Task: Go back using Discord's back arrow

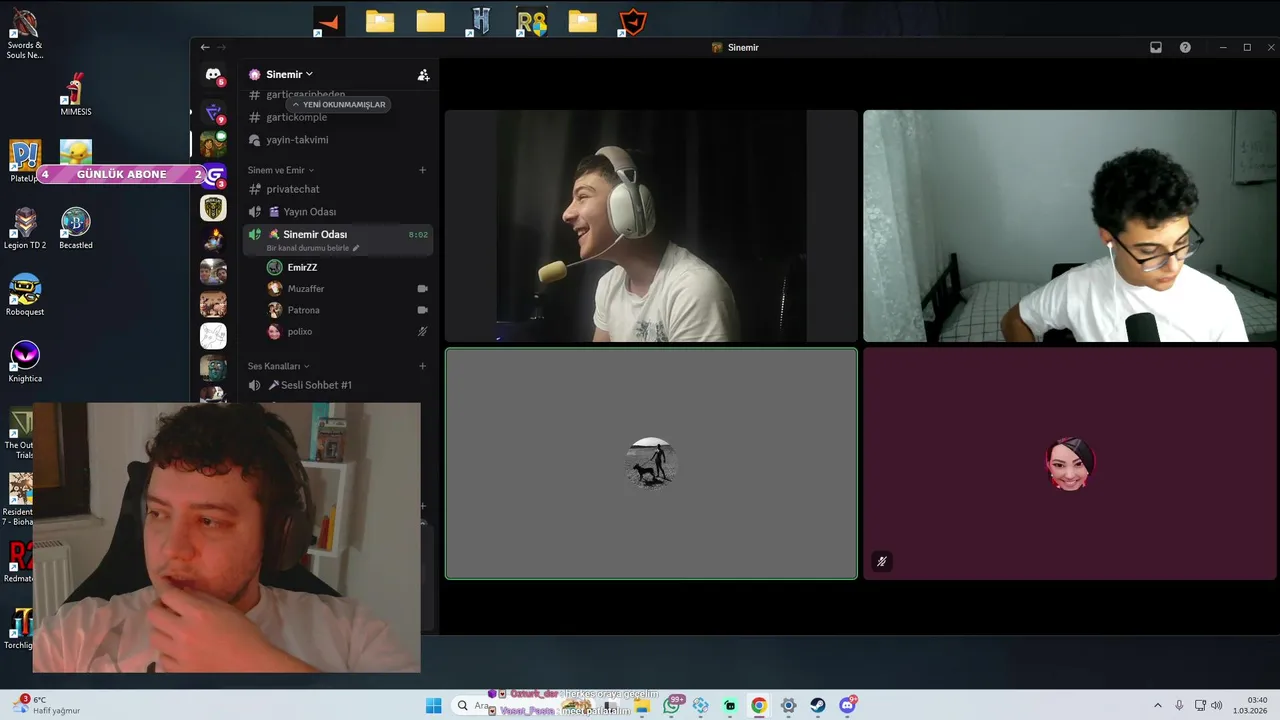Action: click(x=205, y=47)
